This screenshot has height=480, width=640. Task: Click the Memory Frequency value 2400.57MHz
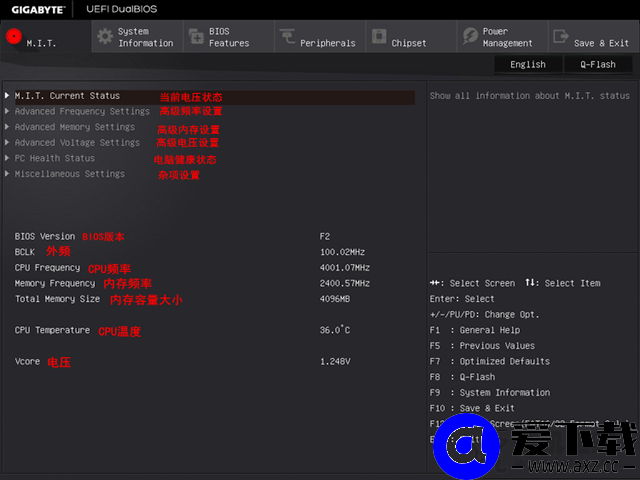345,283
